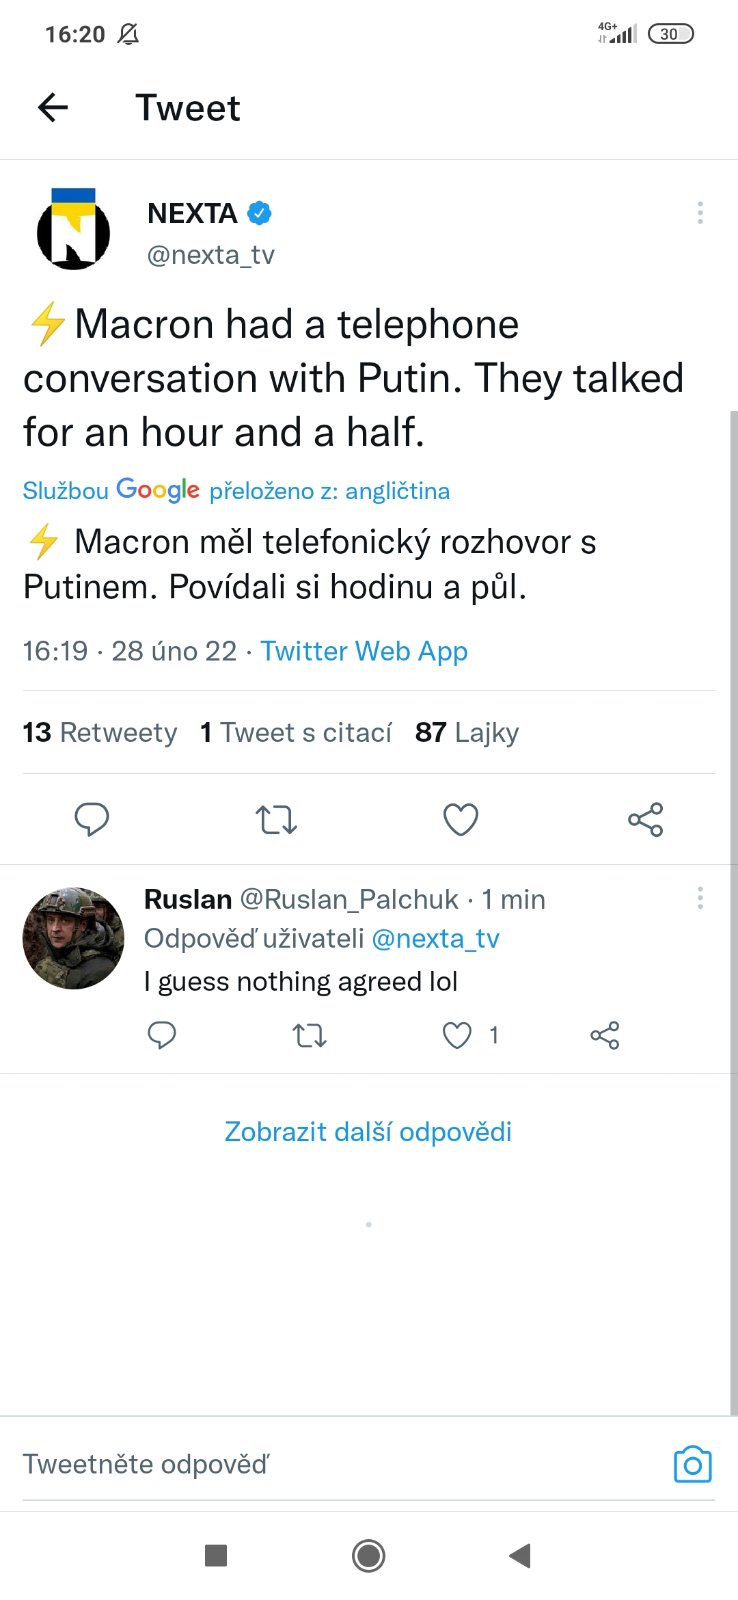
Task: Show more replies via Zobrazit další odpovědi
Action: point(368,1131)
